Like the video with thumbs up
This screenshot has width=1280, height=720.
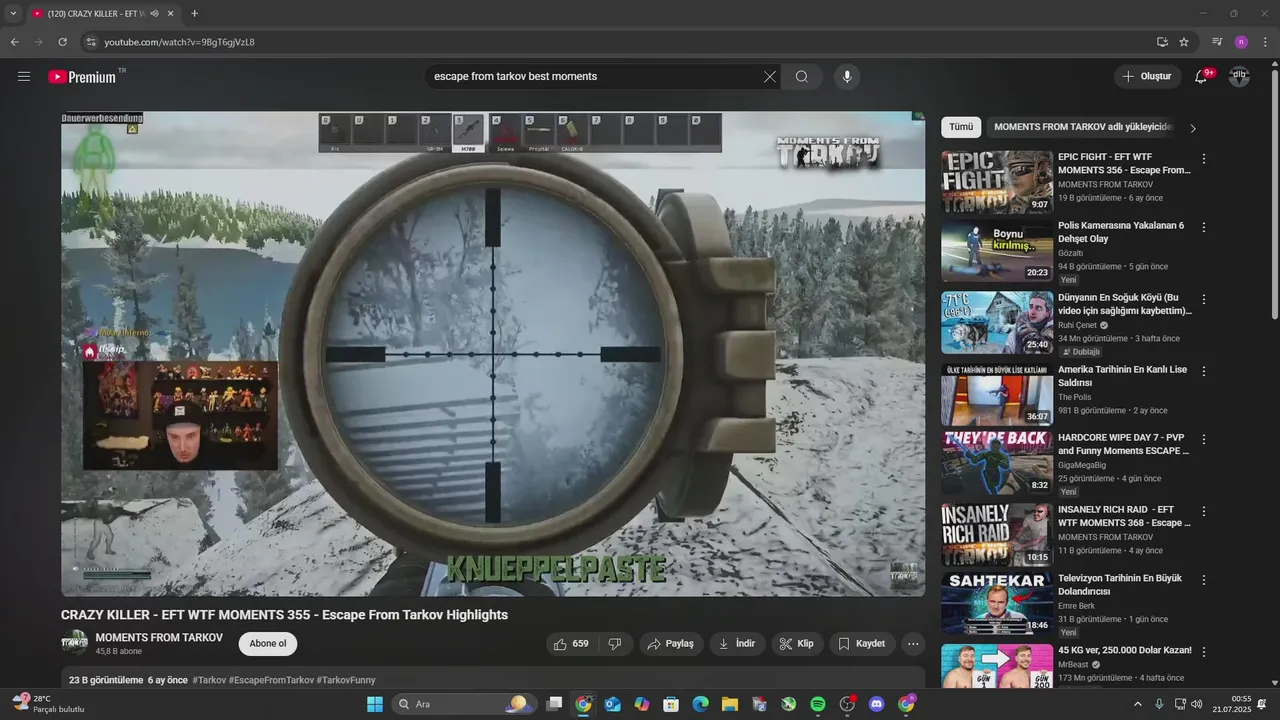pyautogui.click(x=572, y=644)
